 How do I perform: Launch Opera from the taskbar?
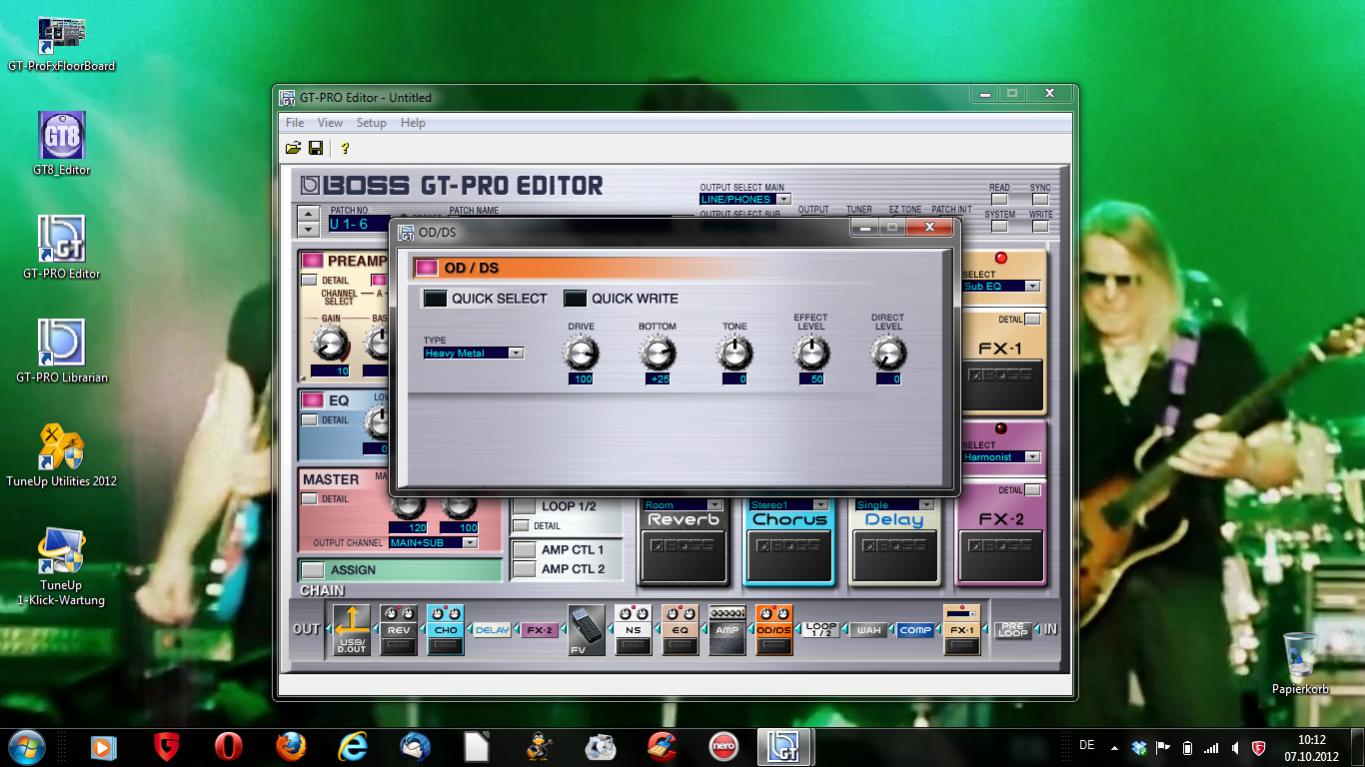(229, 747)
